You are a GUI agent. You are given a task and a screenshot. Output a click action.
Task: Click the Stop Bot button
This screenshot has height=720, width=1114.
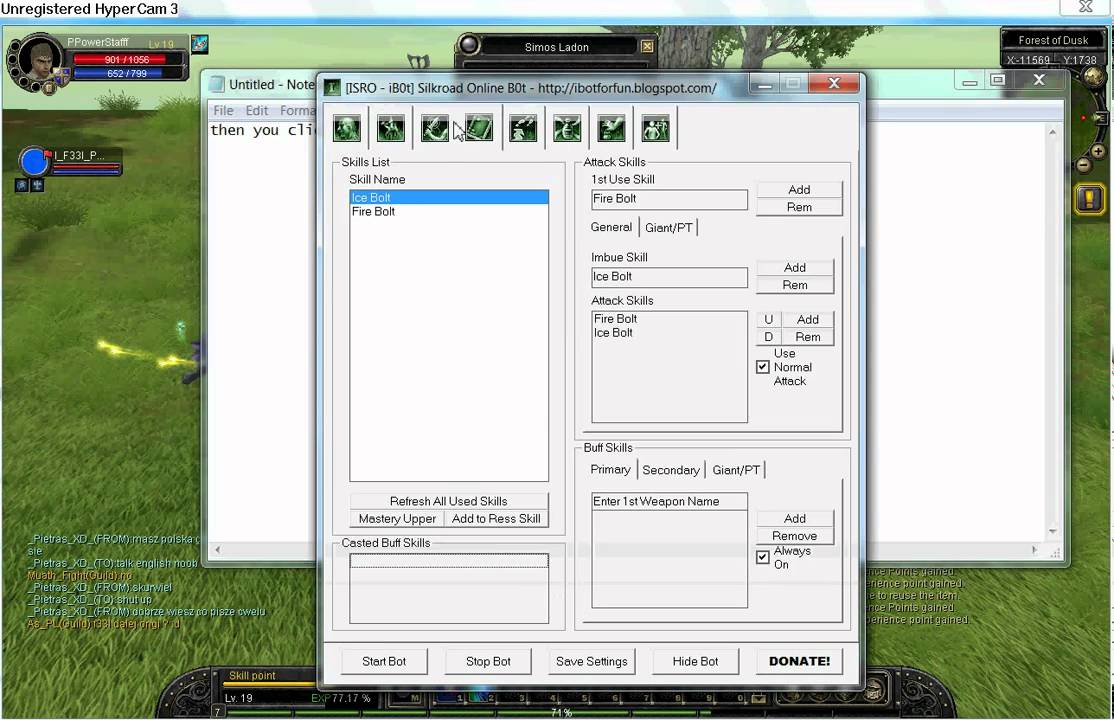[x=488, y=661]
